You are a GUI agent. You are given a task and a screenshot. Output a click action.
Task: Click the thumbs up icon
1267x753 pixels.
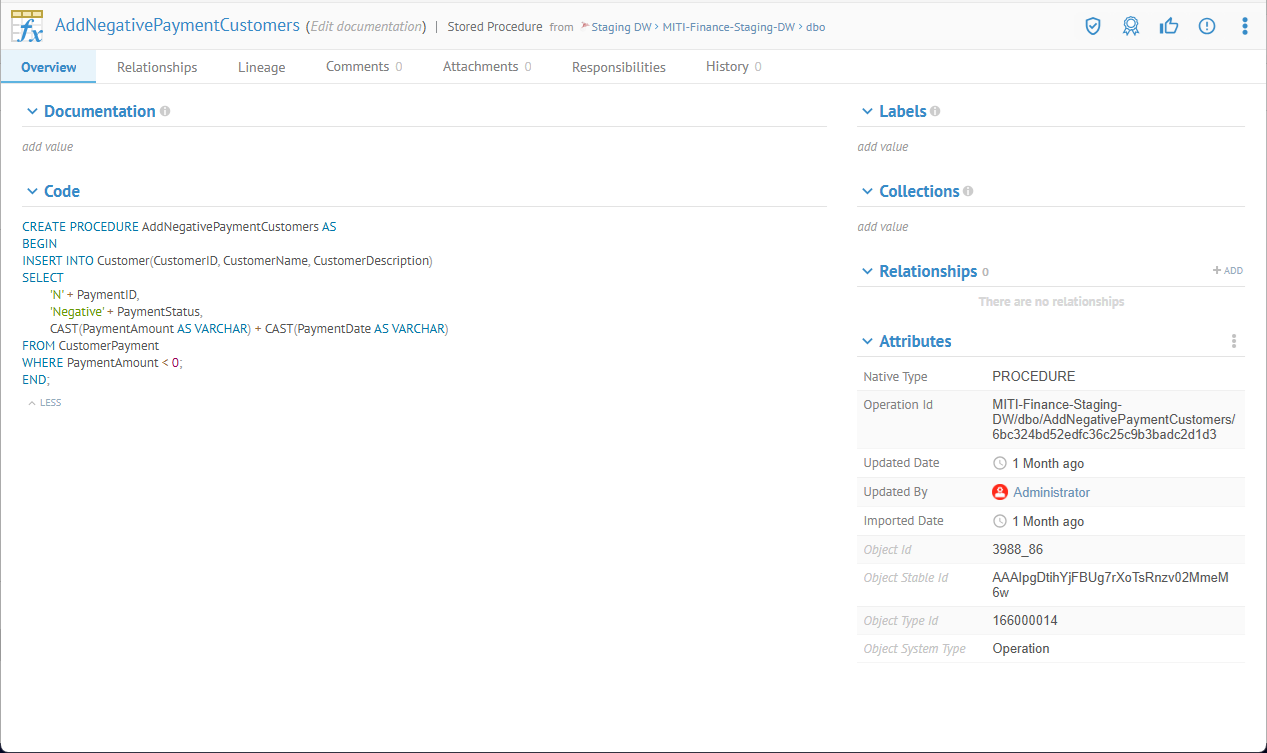pos(1169,26)
